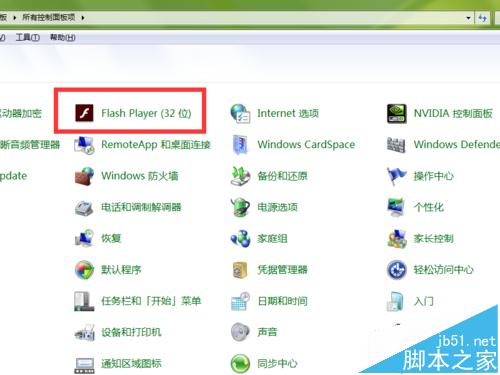Image resolution: width=500 pixels, height=375 pixels.
Task: Click the 设备和打印机 icon
Action: click(x=84, y=332)
